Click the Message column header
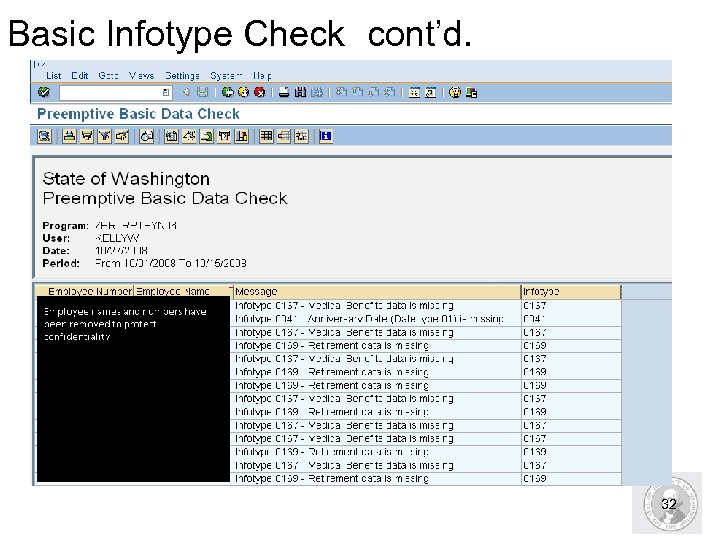This screenshot has height=540, width=720. tap(377, 292)
